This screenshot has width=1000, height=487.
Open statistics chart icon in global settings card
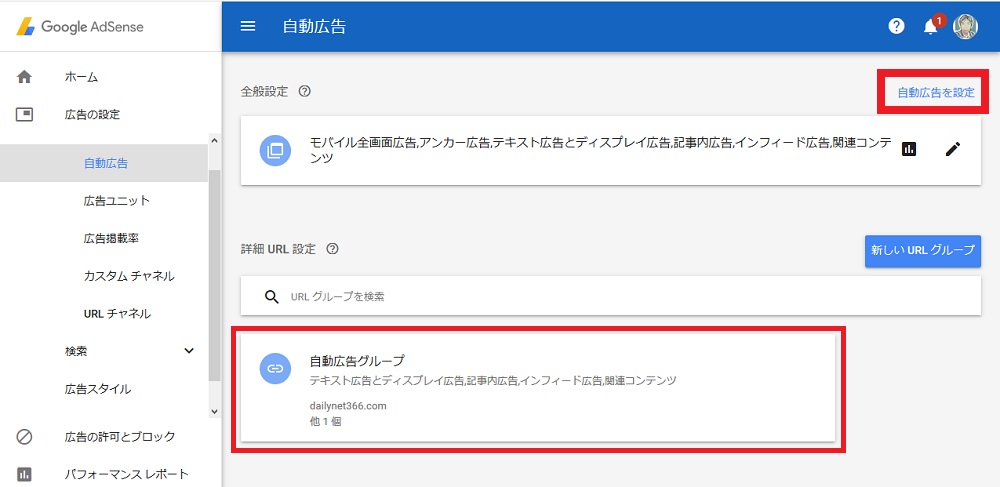[909, 149]
